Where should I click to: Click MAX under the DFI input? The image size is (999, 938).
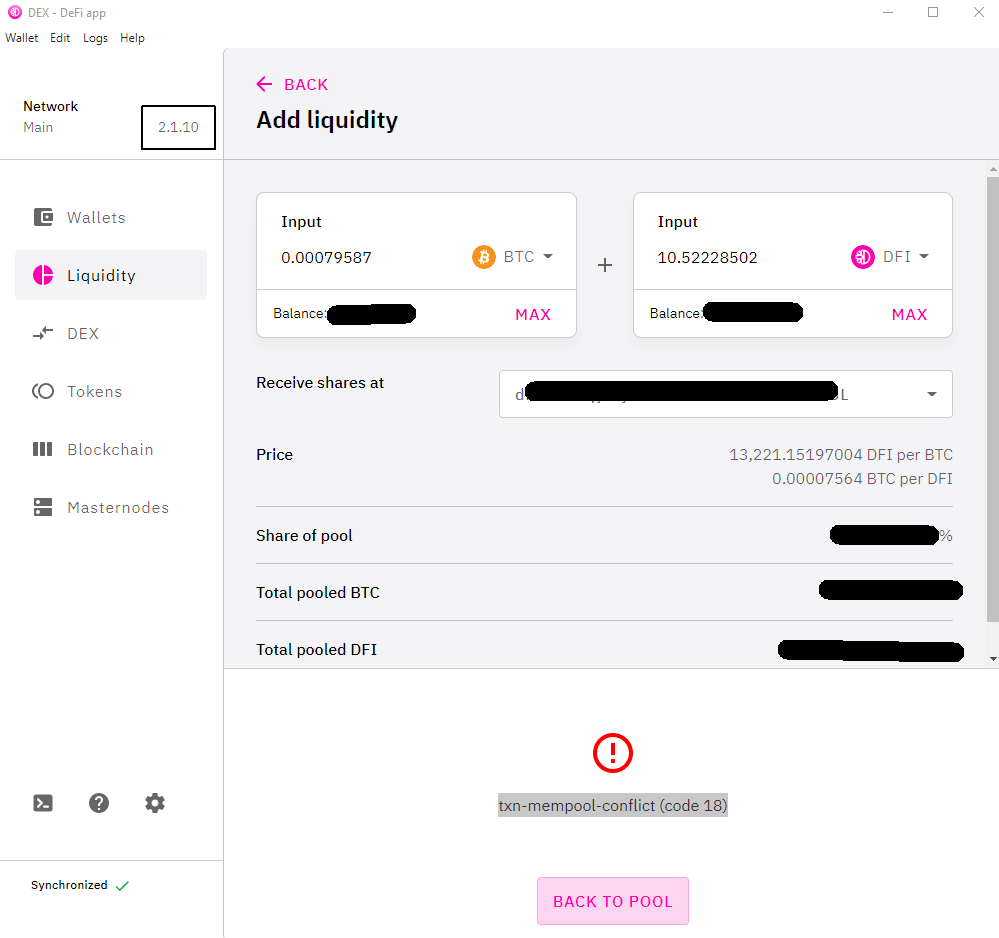tap(909, 314)
